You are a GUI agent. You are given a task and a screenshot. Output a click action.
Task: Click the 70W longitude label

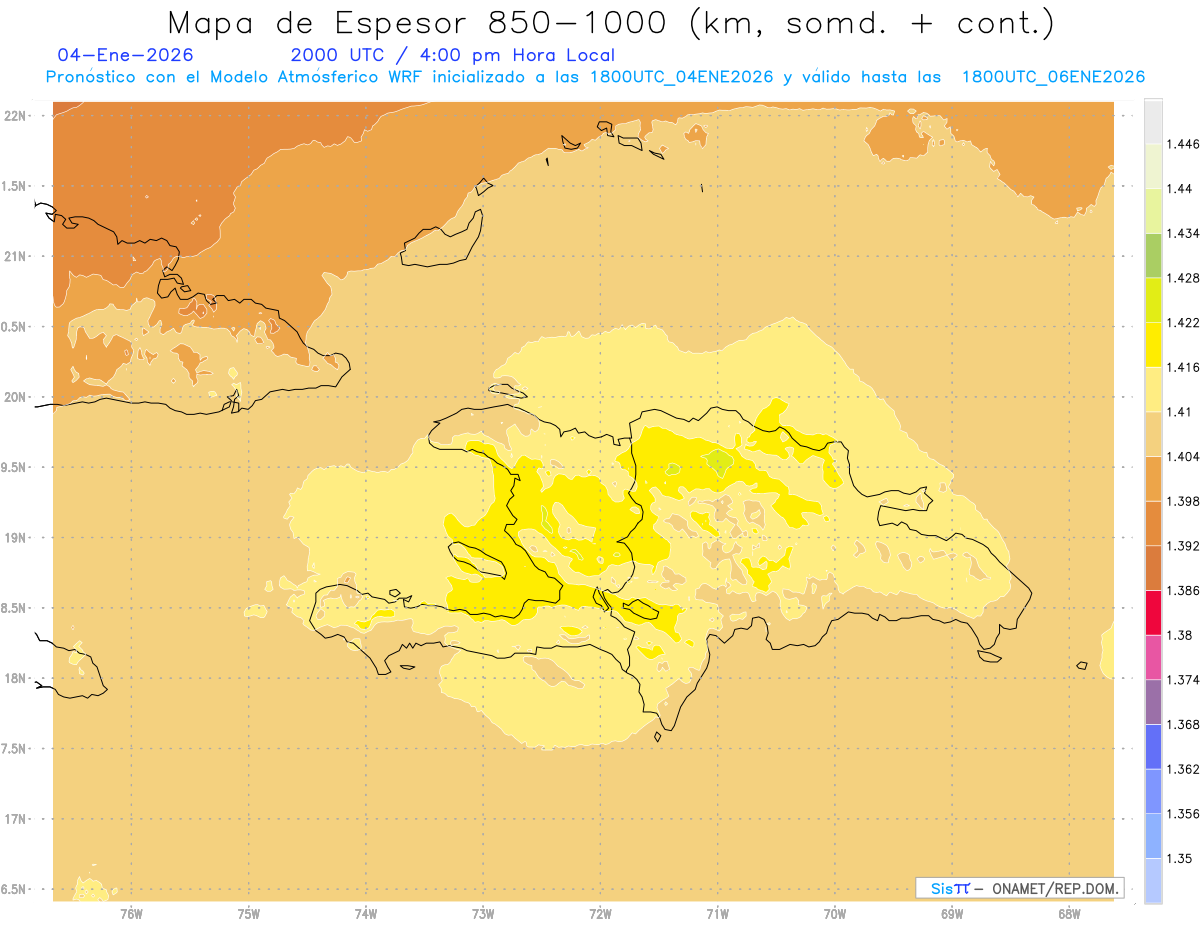point(835,913)
